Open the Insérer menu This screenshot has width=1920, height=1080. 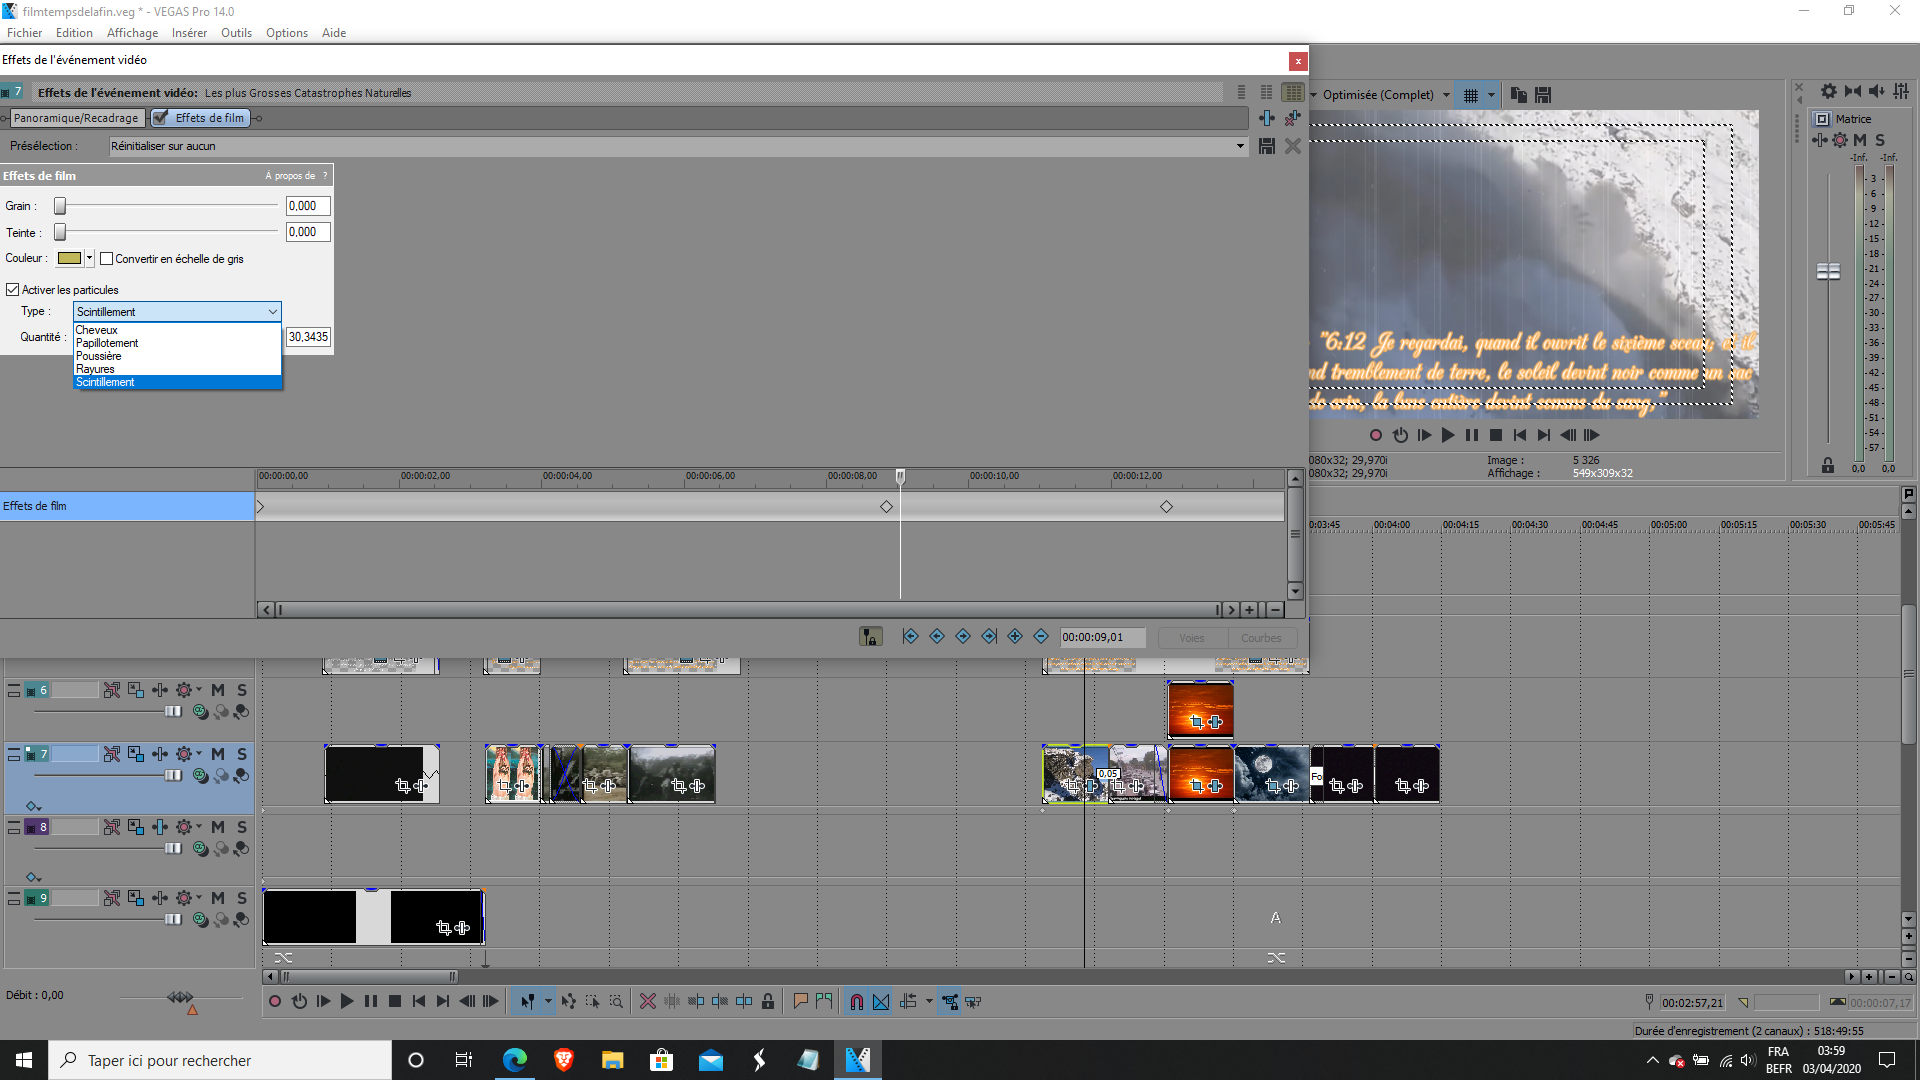pyautogui.click(x=189, y=33)
